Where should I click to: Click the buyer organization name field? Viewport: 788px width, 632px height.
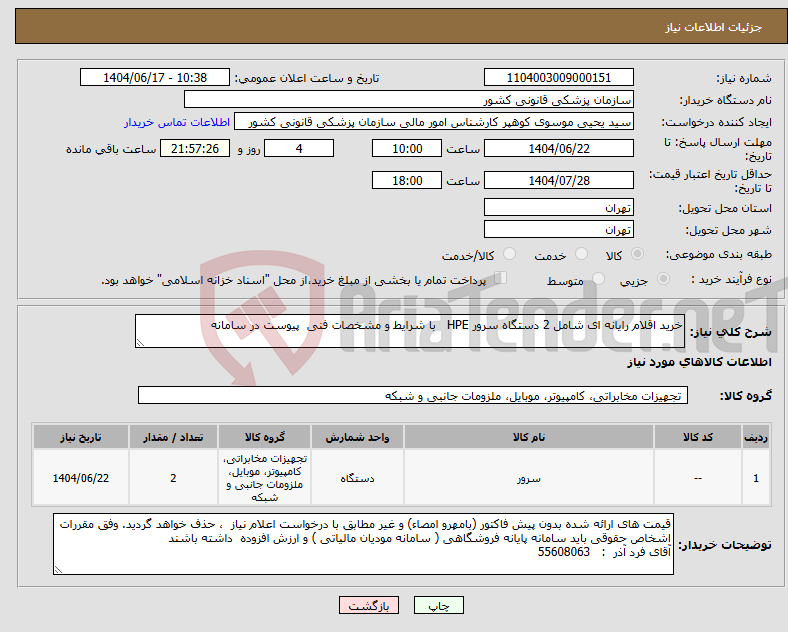tap(409, 99)
